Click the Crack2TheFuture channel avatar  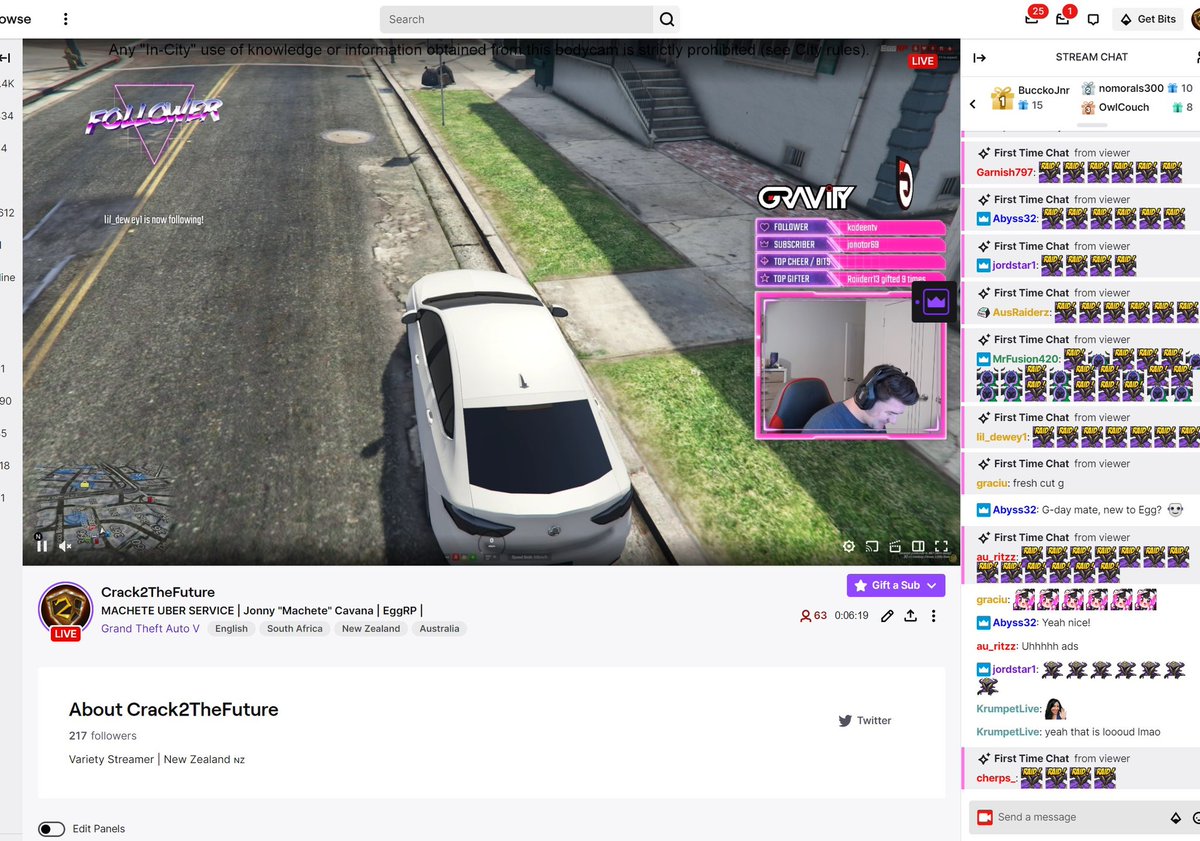pyautogui.click(x=66, y=609)
